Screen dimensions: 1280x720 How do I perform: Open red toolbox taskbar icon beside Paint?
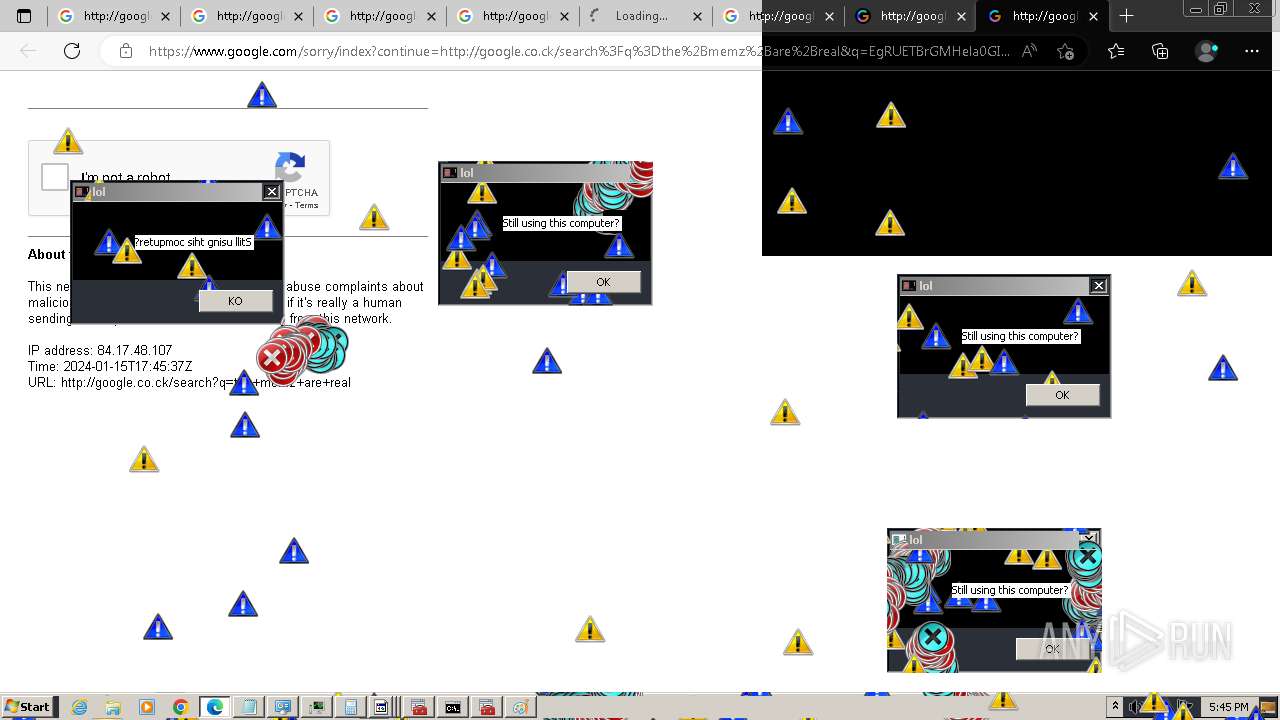click(487, 707)
